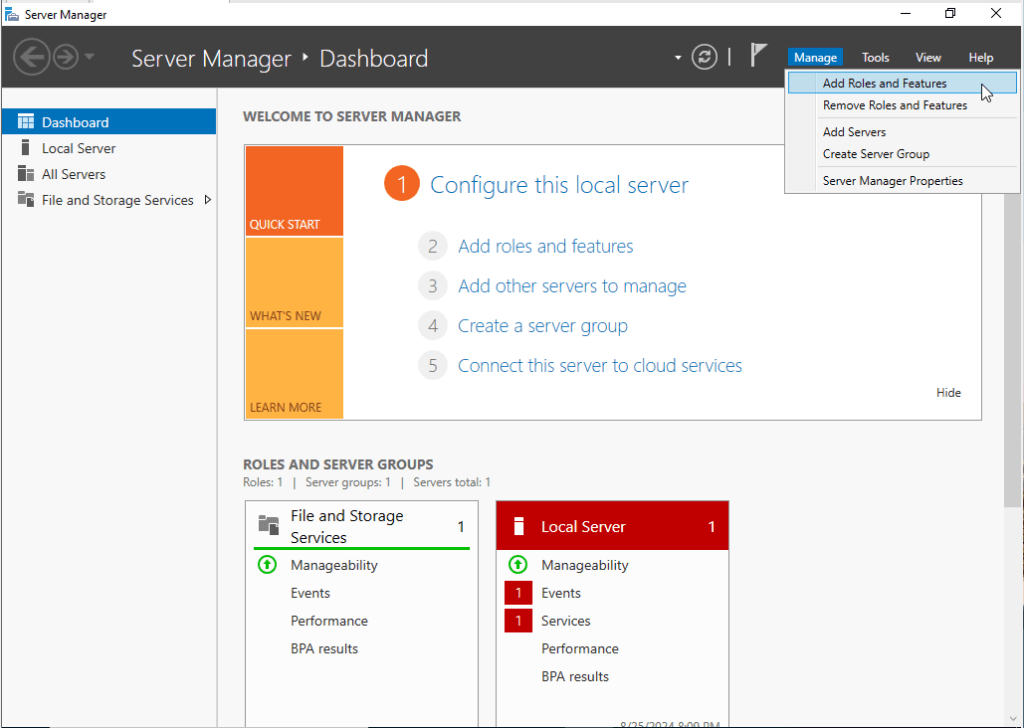This screenshot has height=728, width=1024.
Task: Open dropdown arrow left of refresh icon
Action: (x=678, y=57)
